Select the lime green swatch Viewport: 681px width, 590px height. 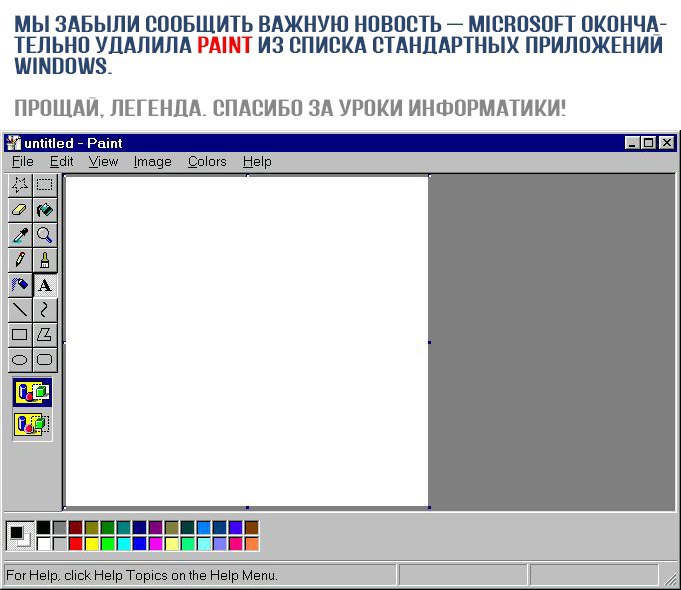pyautogui.click(x=108, y=544)
